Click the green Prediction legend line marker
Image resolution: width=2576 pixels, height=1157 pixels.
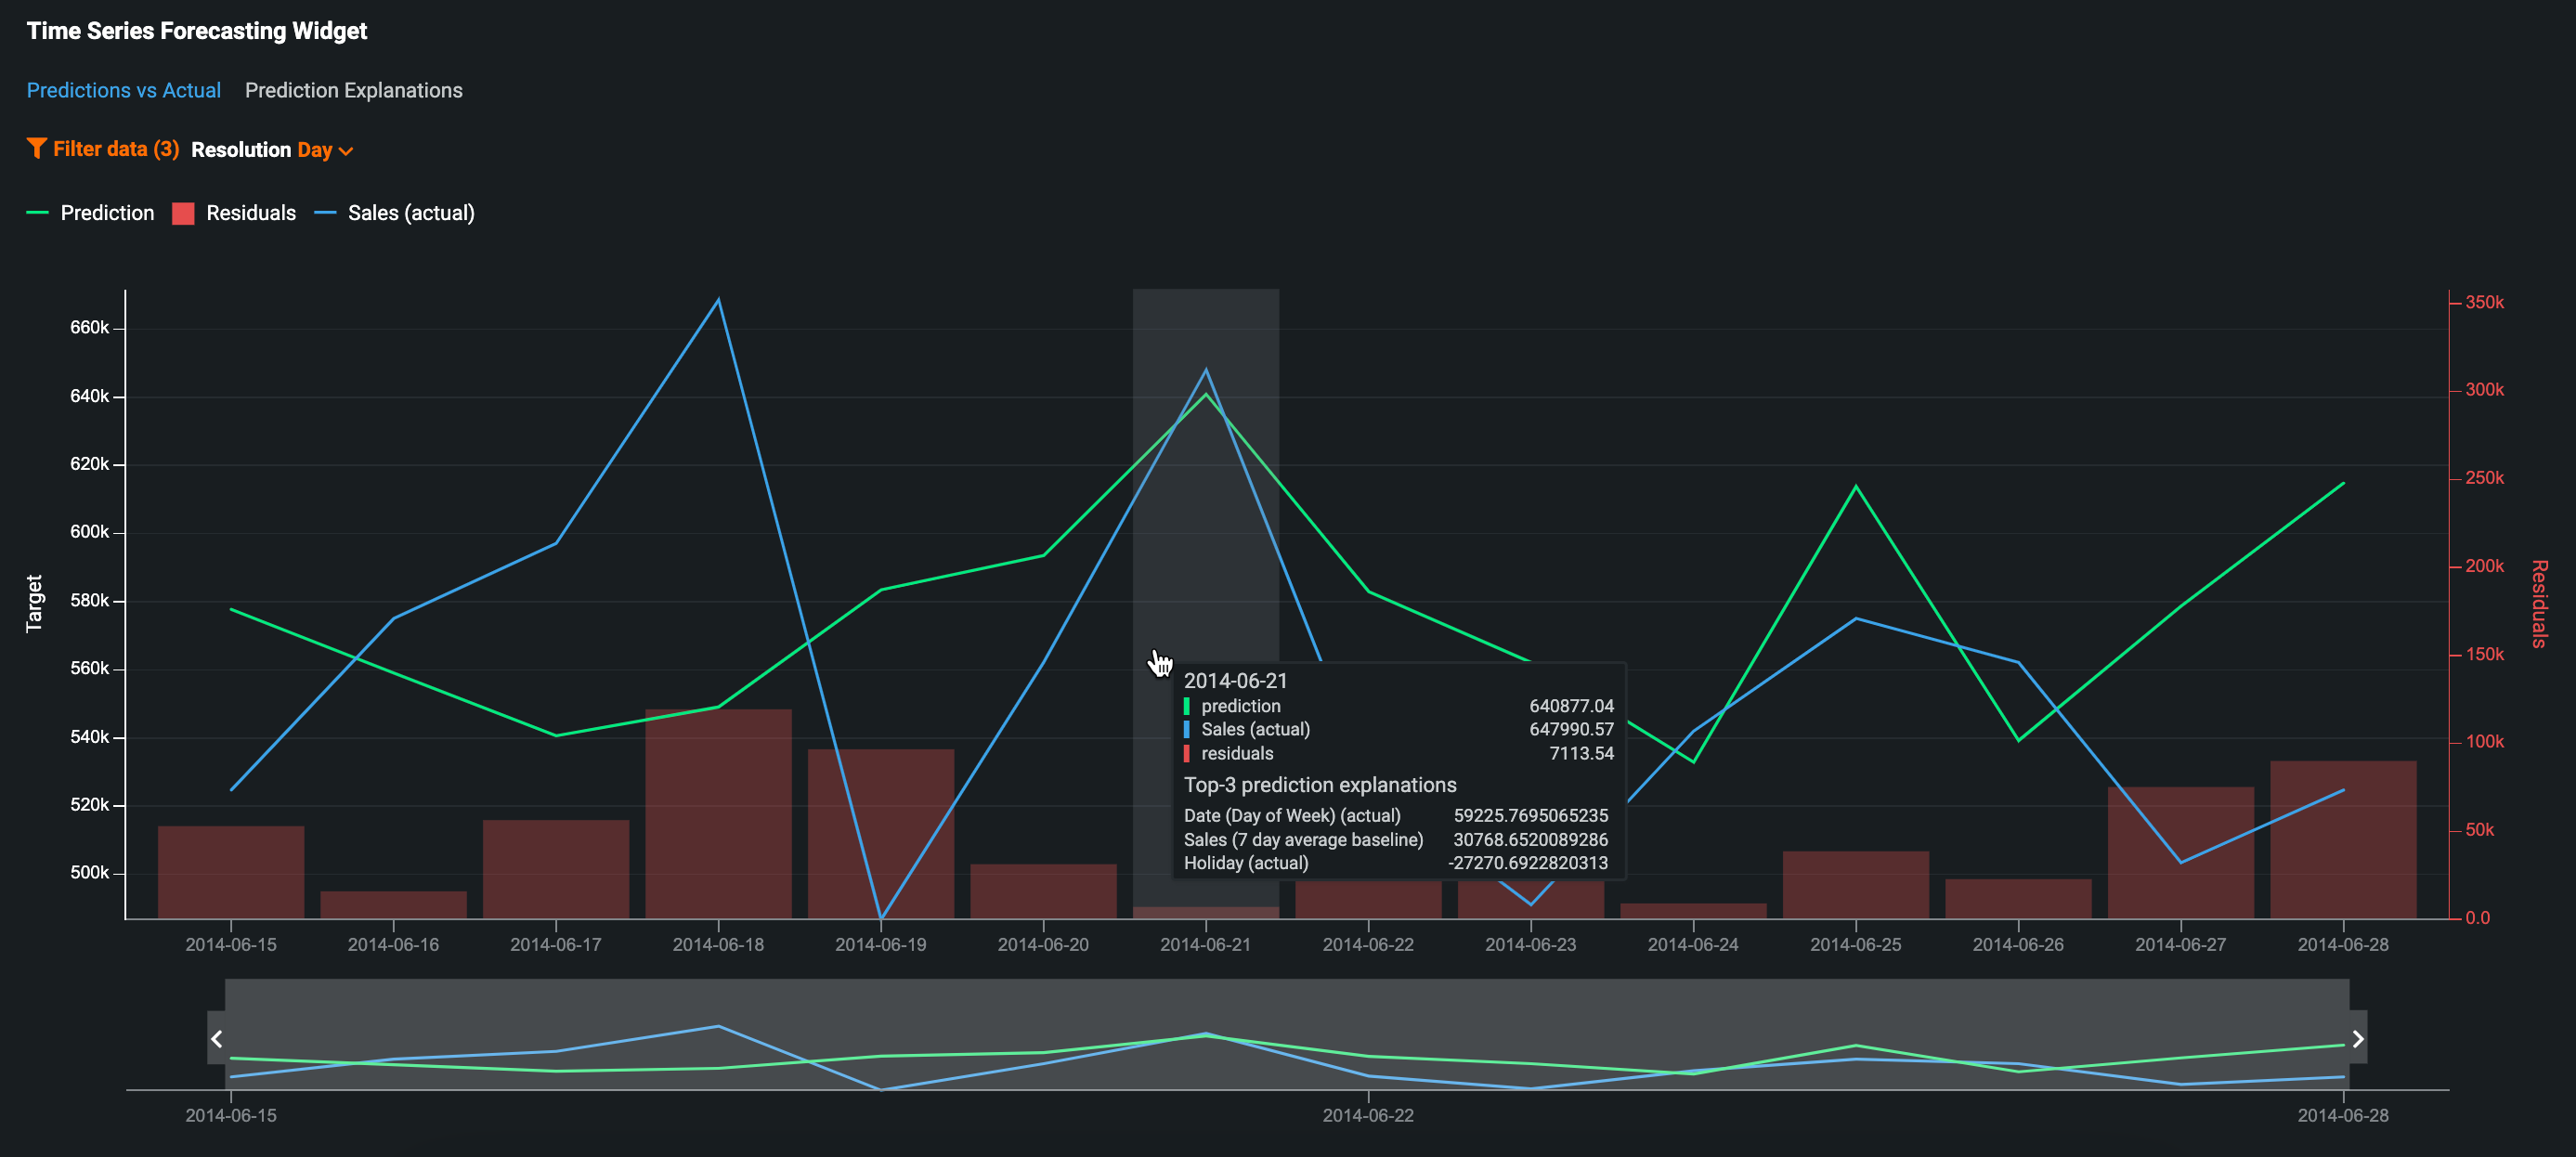(x=37, y=213)
